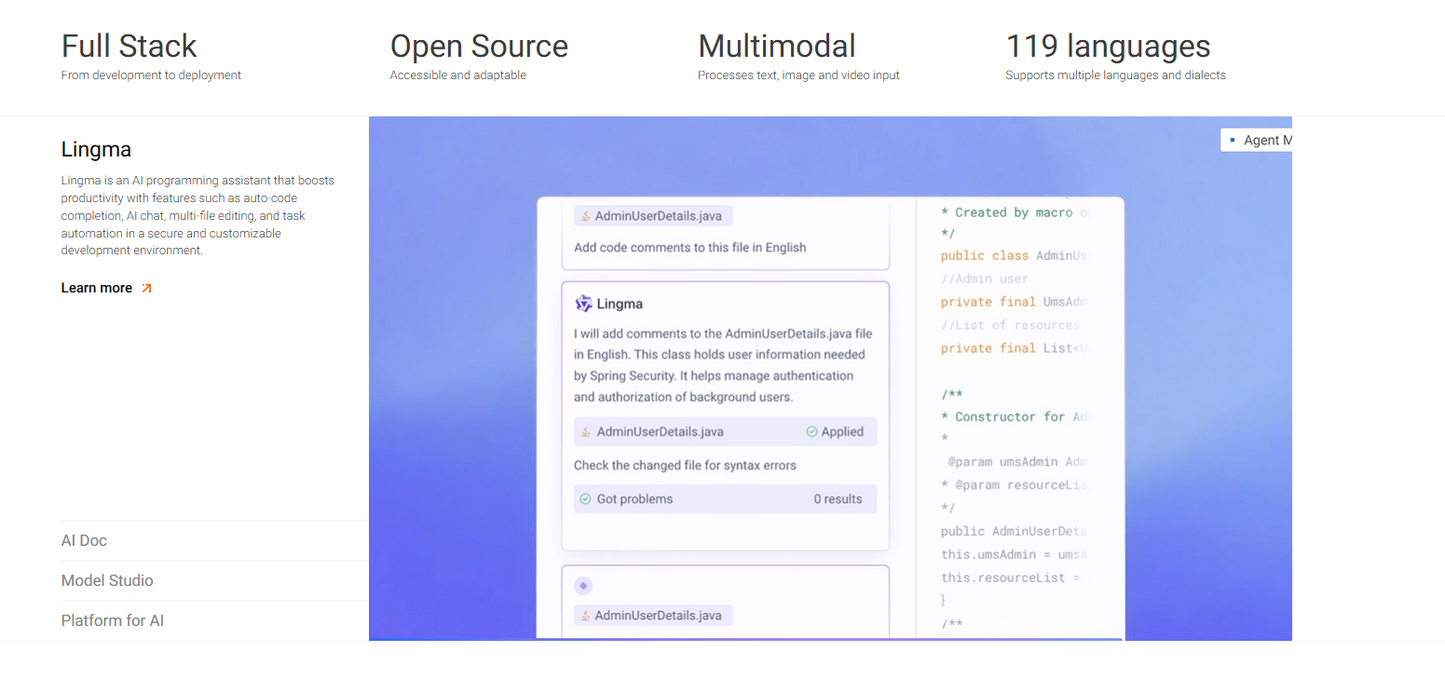1445x693 pixels.
Task: Click the Open Source heading
Action: coord(478,46)
